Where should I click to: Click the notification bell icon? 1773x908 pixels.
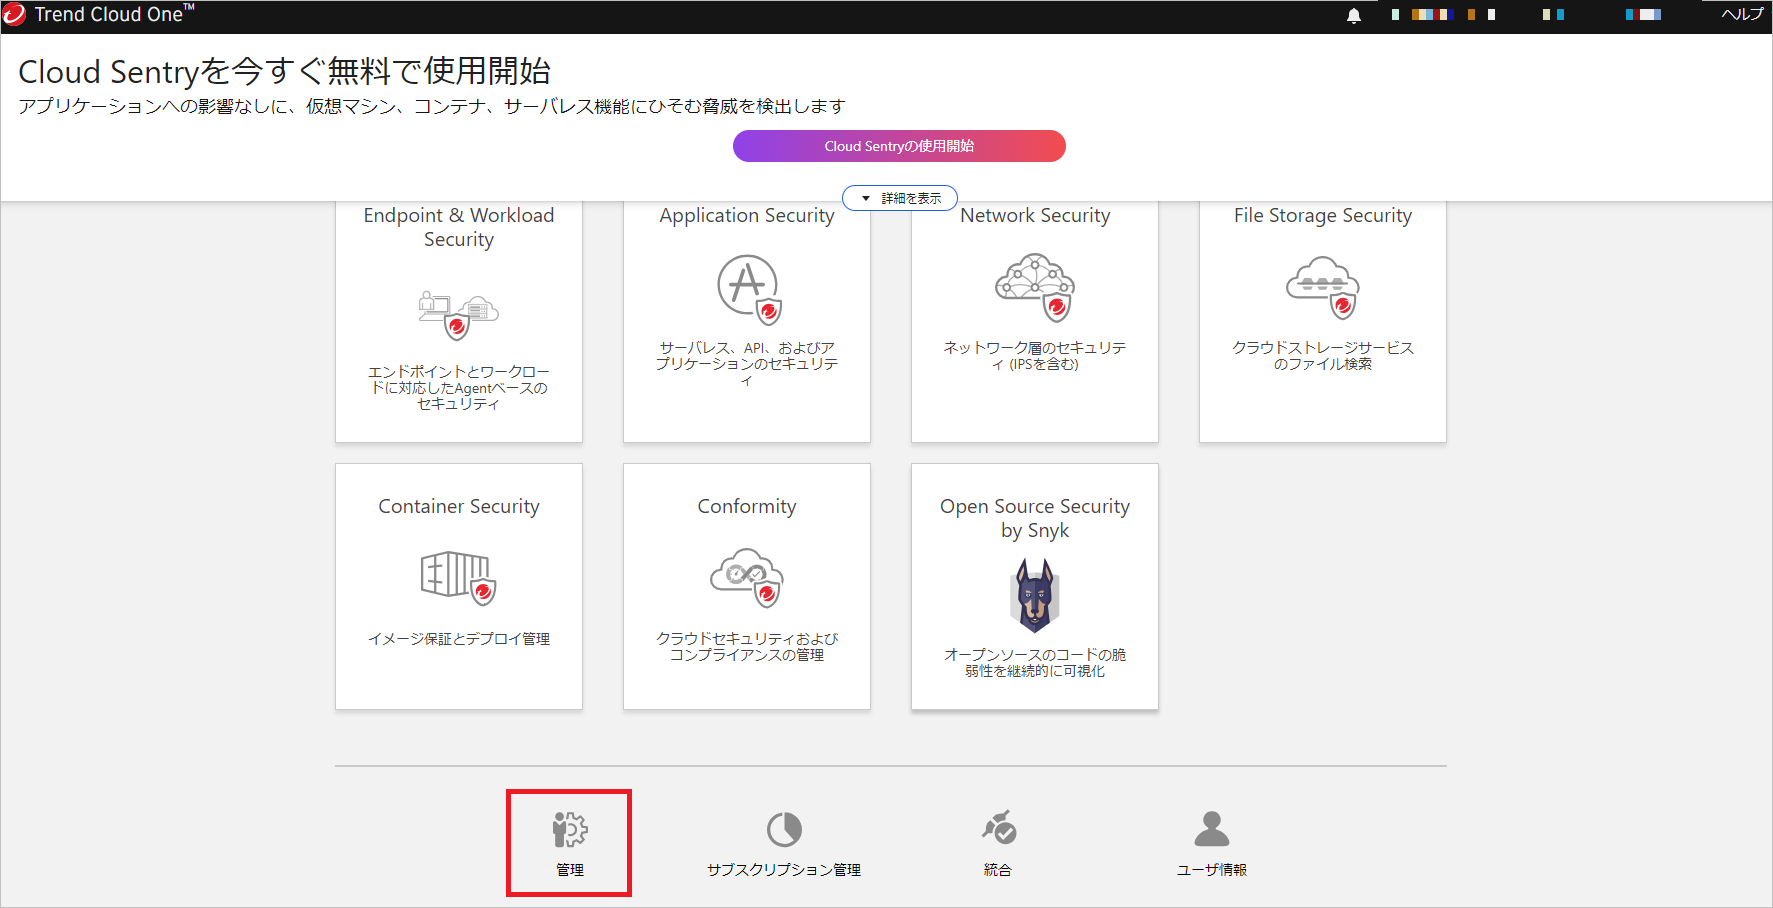click(1353, 15)
